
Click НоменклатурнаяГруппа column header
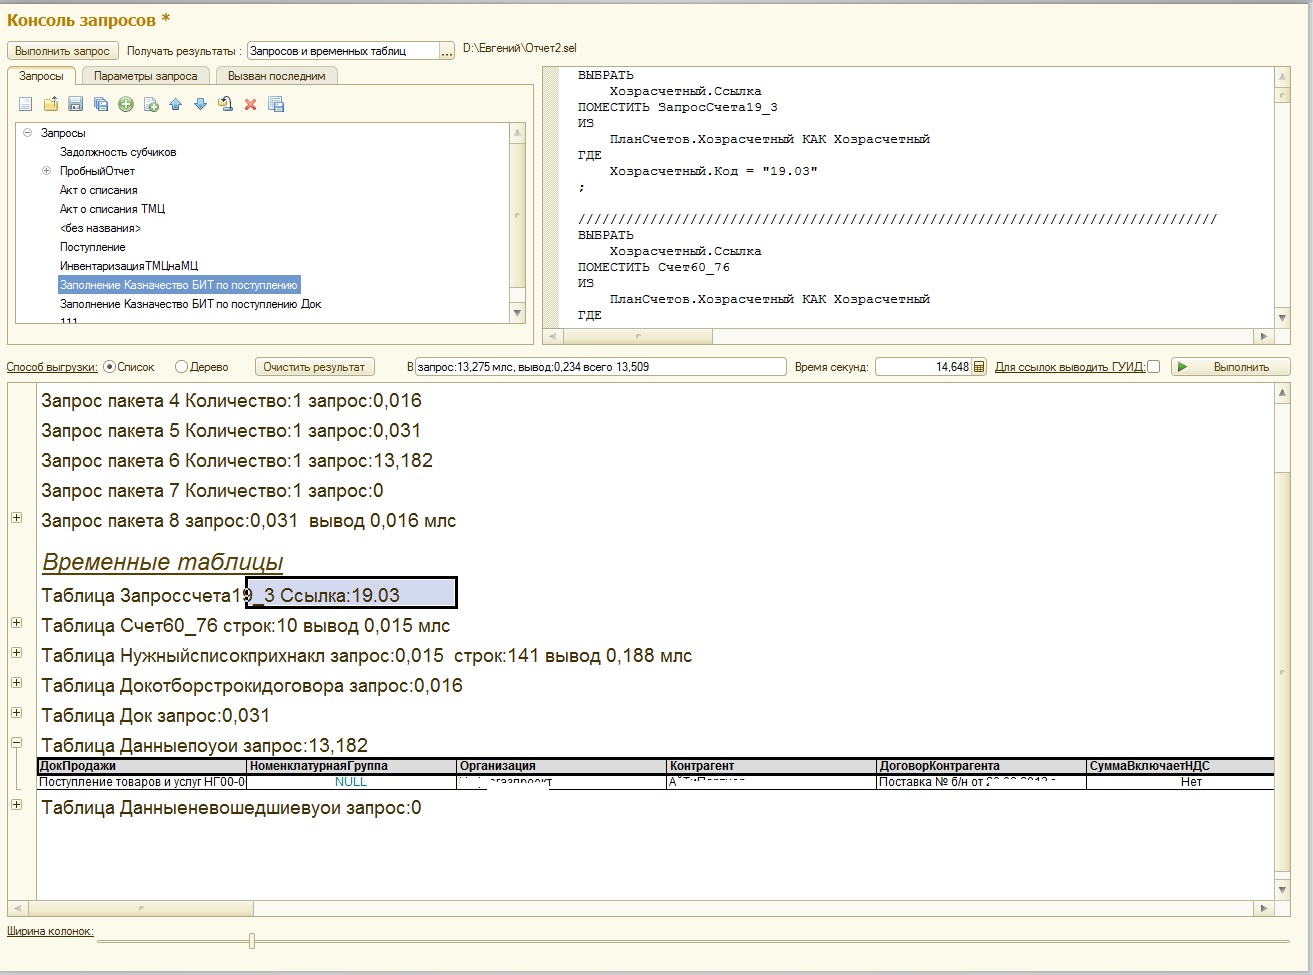tap(352, 766)
